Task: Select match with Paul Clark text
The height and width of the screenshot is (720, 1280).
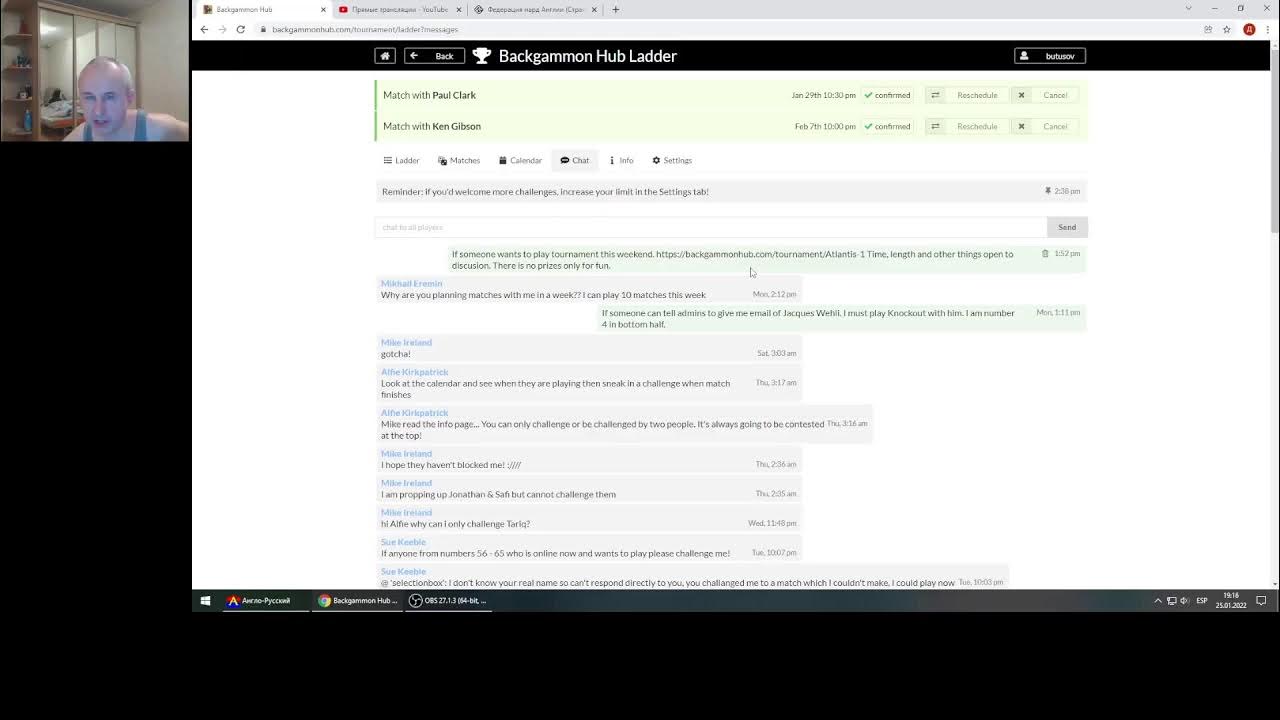Action: [x=429, y=95]
